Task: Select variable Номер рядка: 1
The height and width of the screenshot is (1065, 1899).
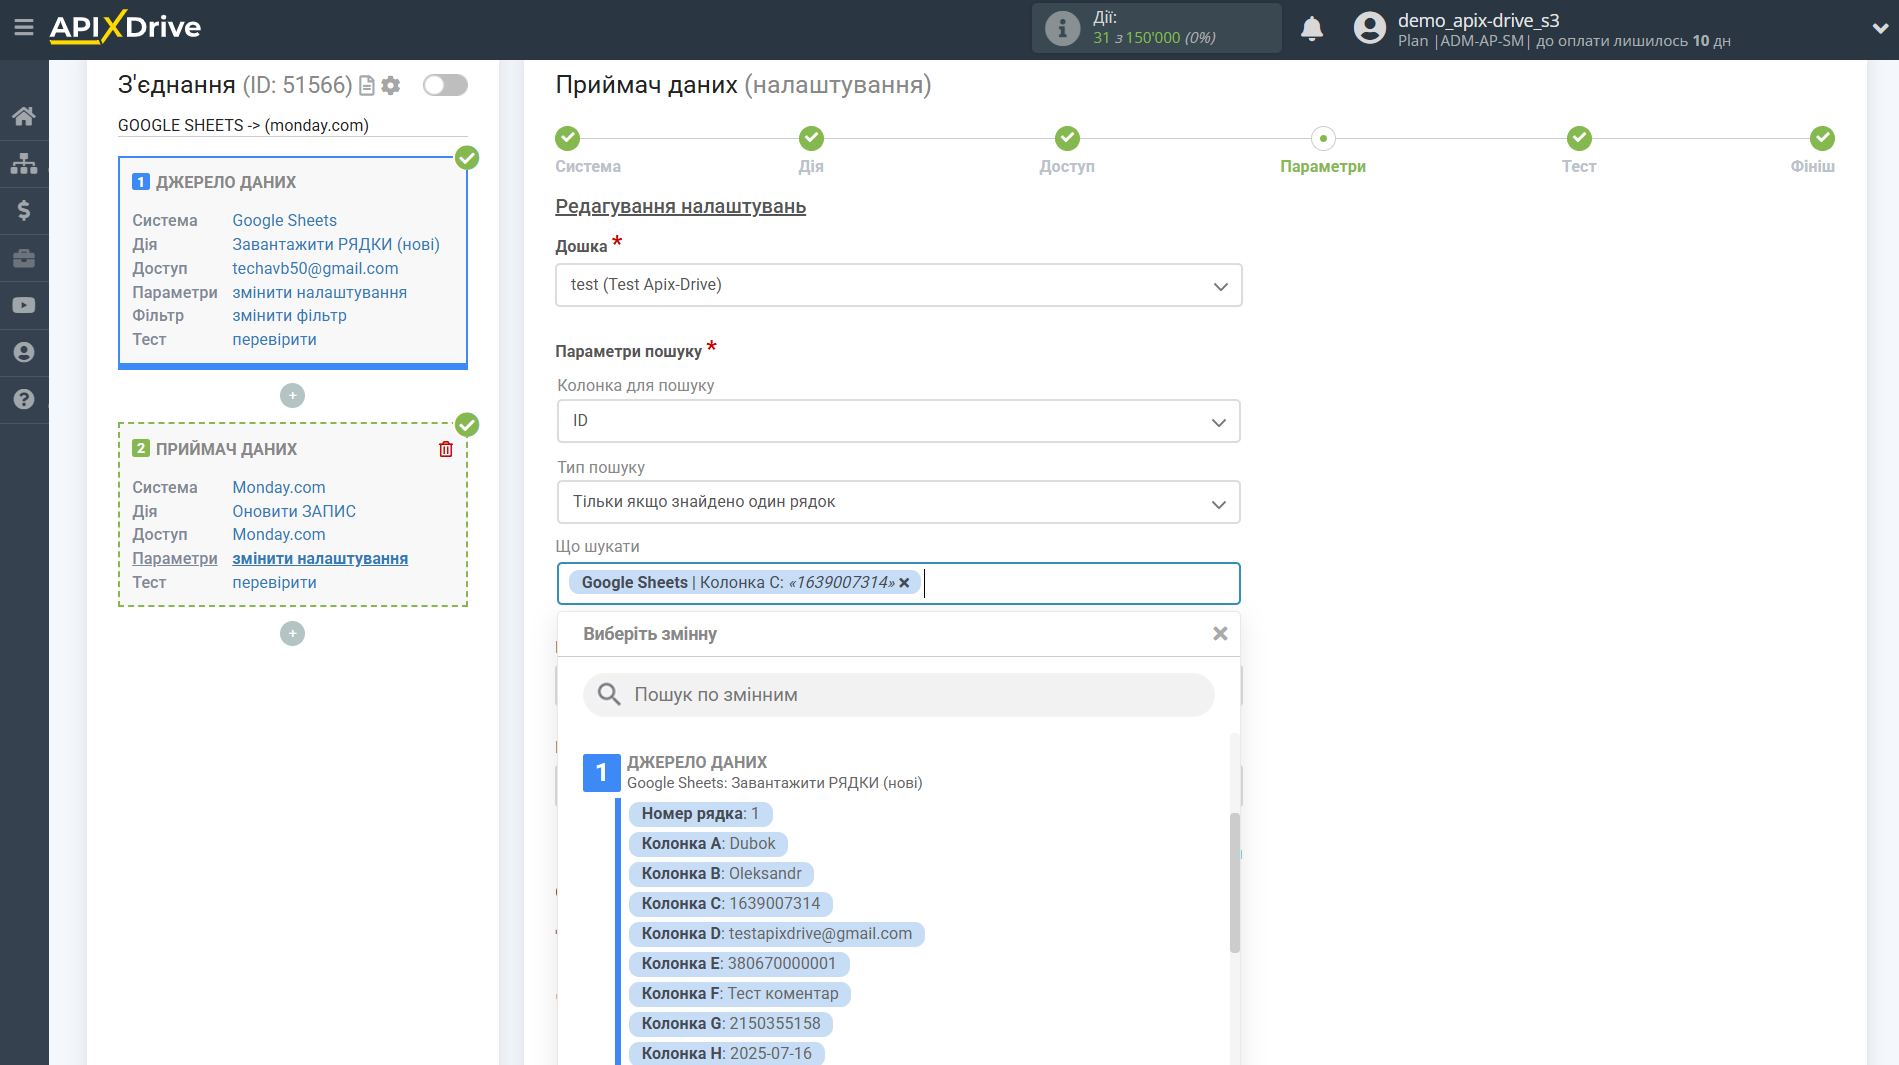Action: pos(700,814)
